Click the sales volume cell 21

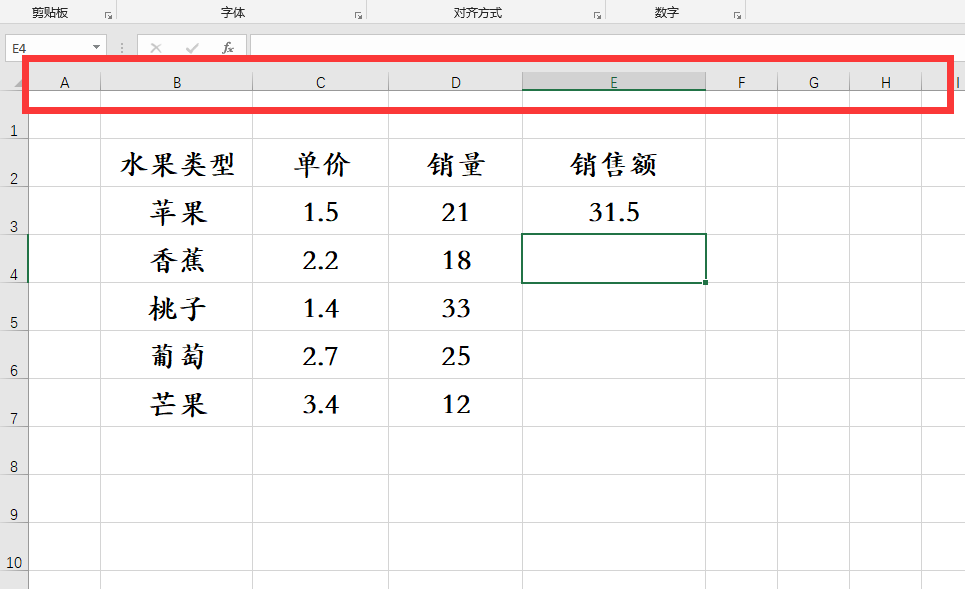coord(455,211)
